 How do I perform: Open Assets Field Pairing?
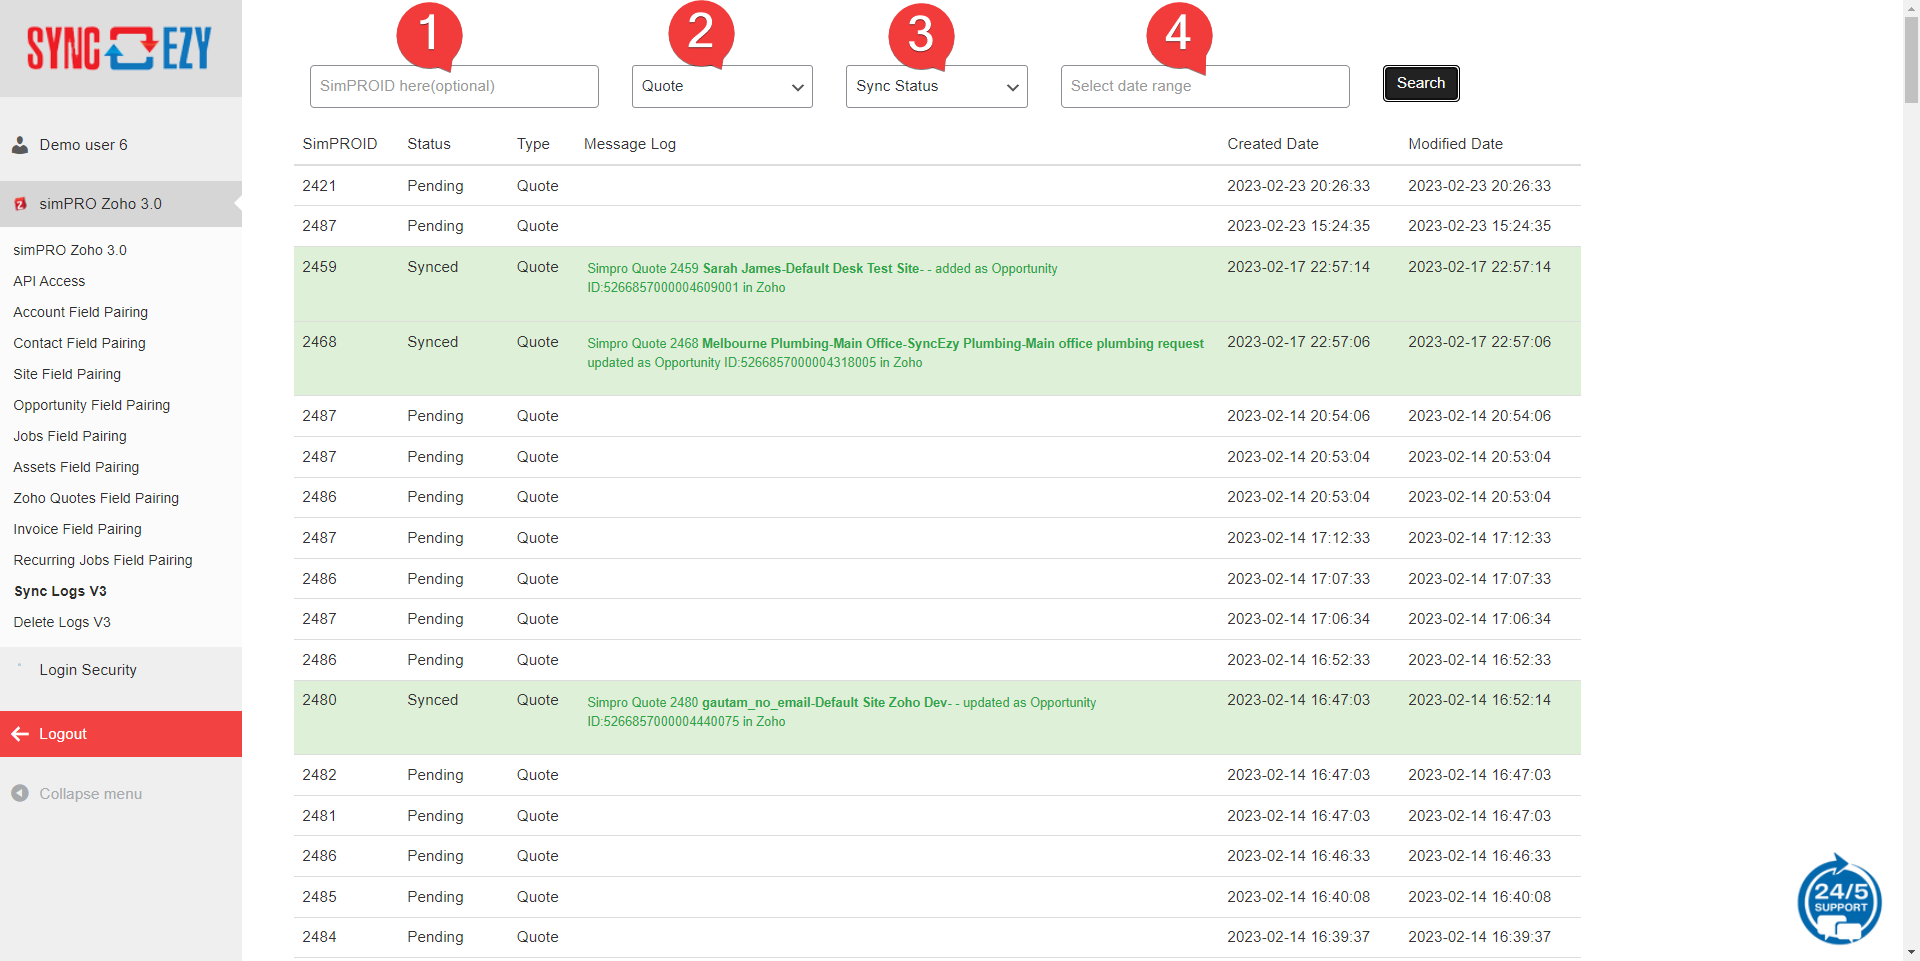(76, 467)
